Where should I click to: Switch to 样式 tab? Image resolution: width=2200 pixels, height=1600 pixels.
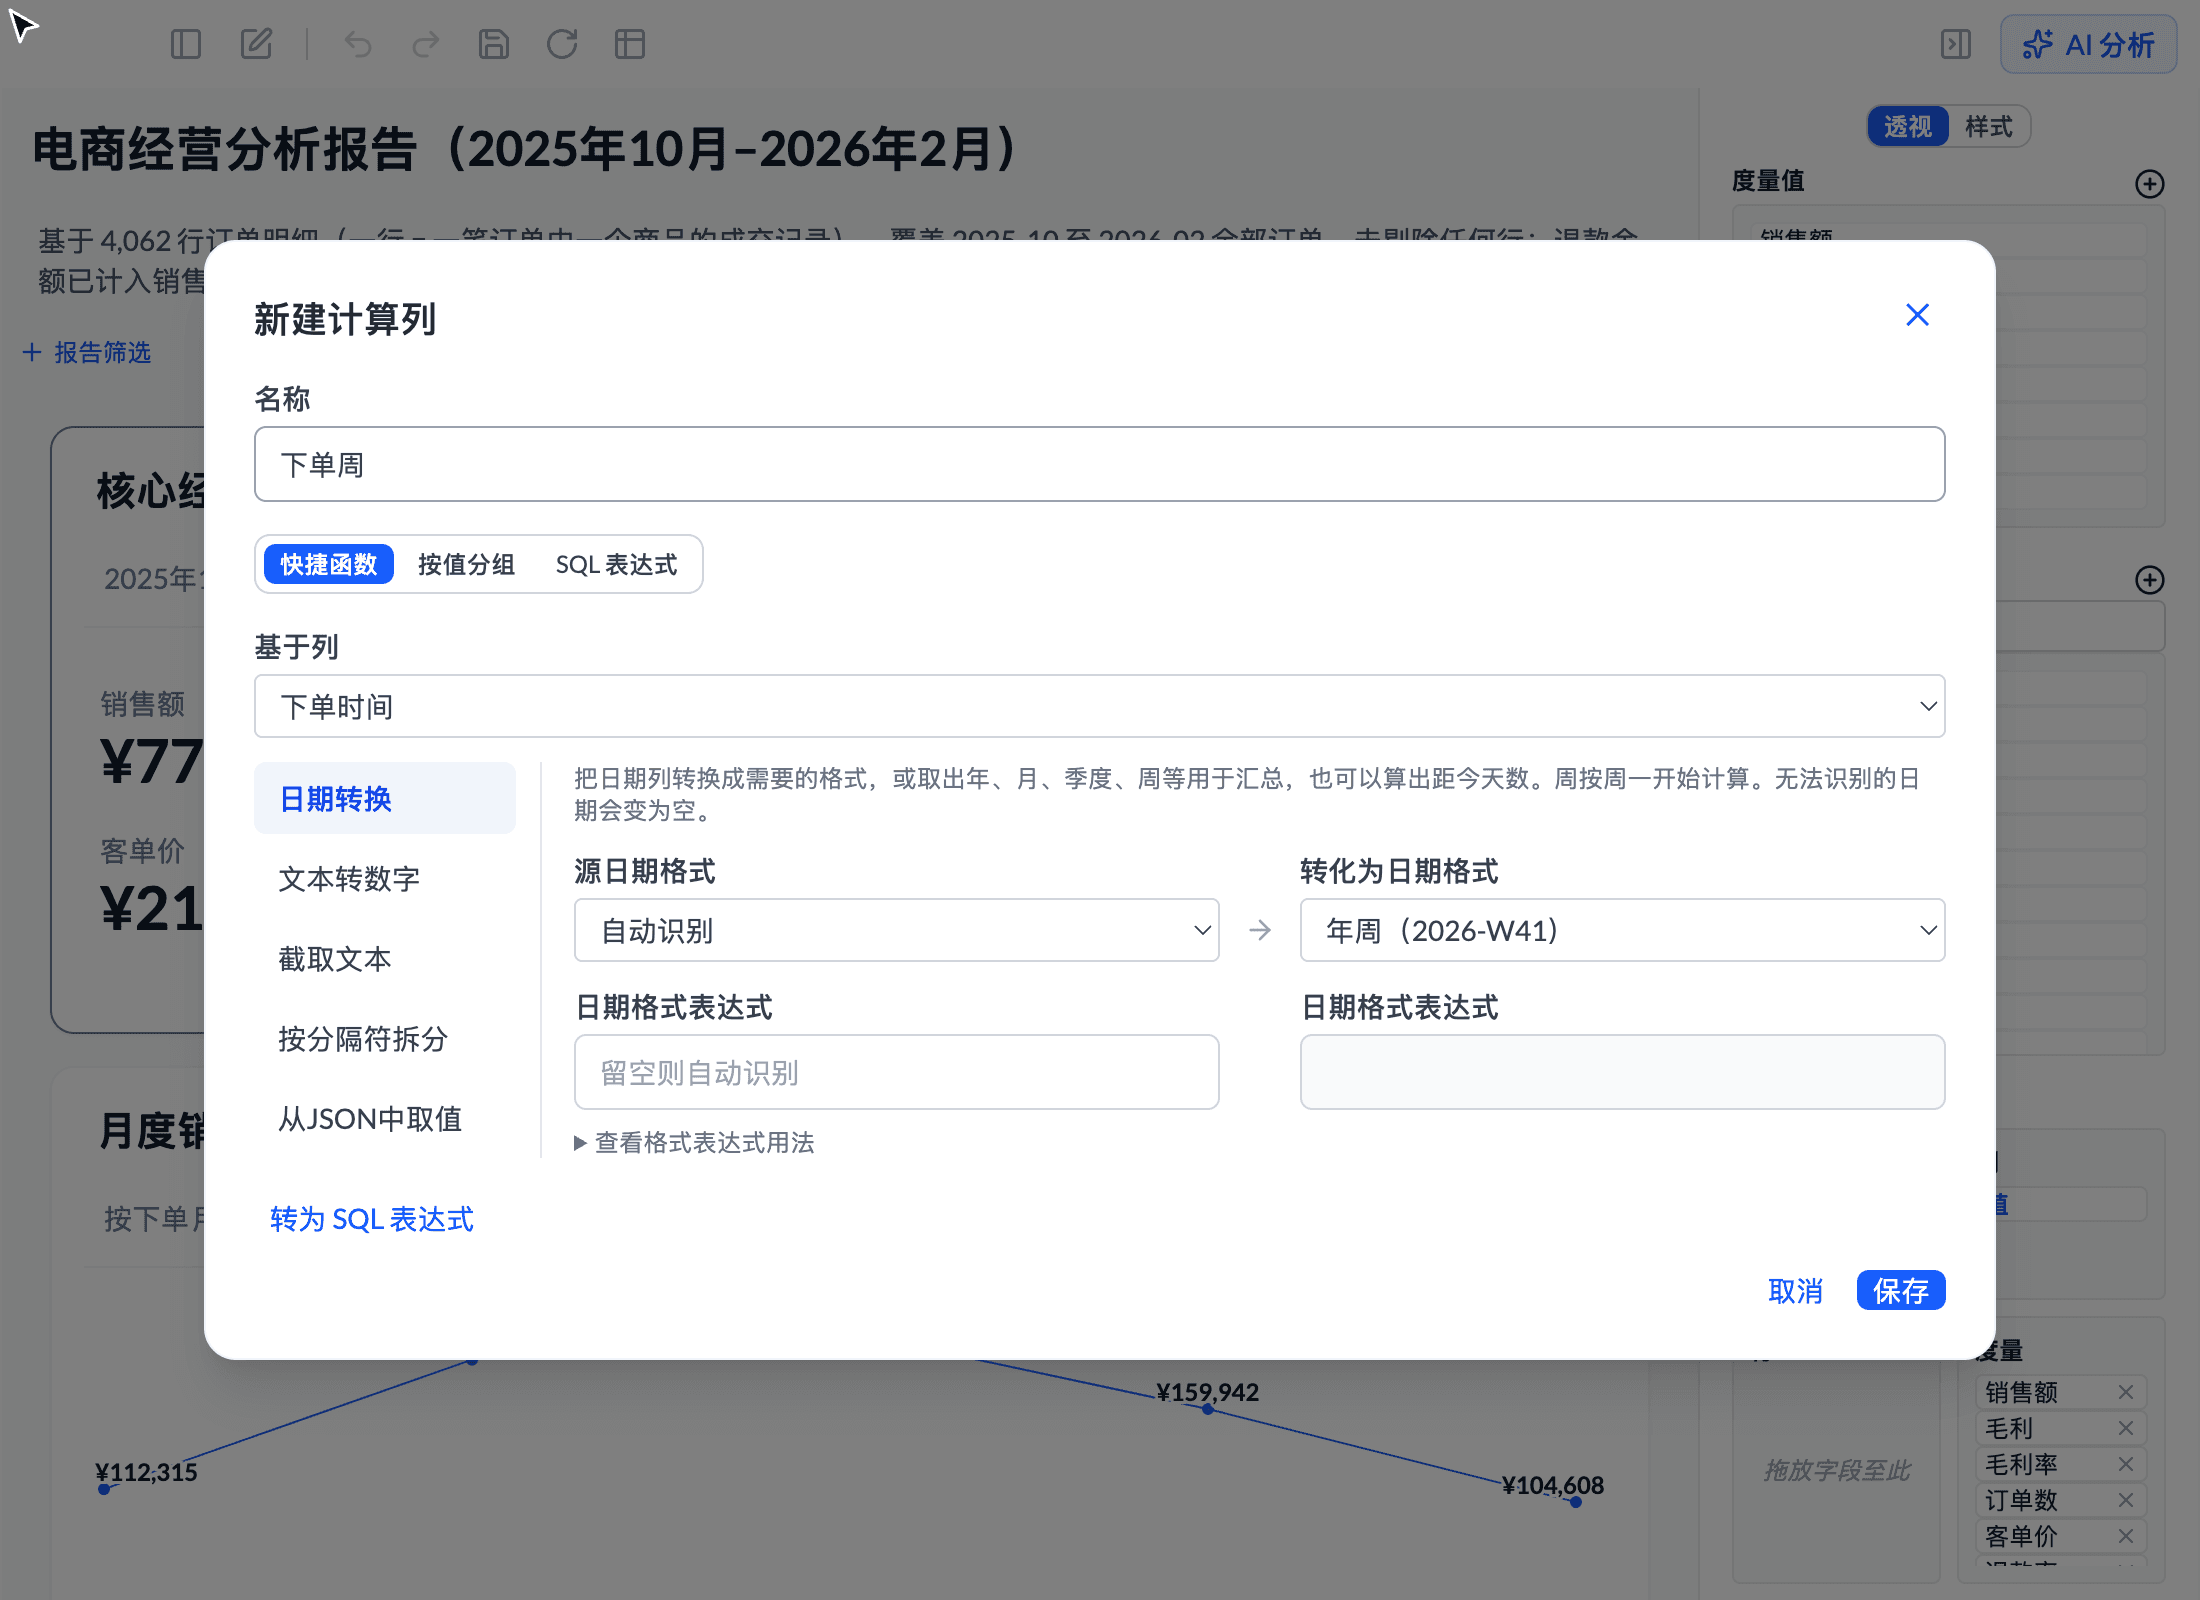pyautogui.click(x=1988, y=127)
